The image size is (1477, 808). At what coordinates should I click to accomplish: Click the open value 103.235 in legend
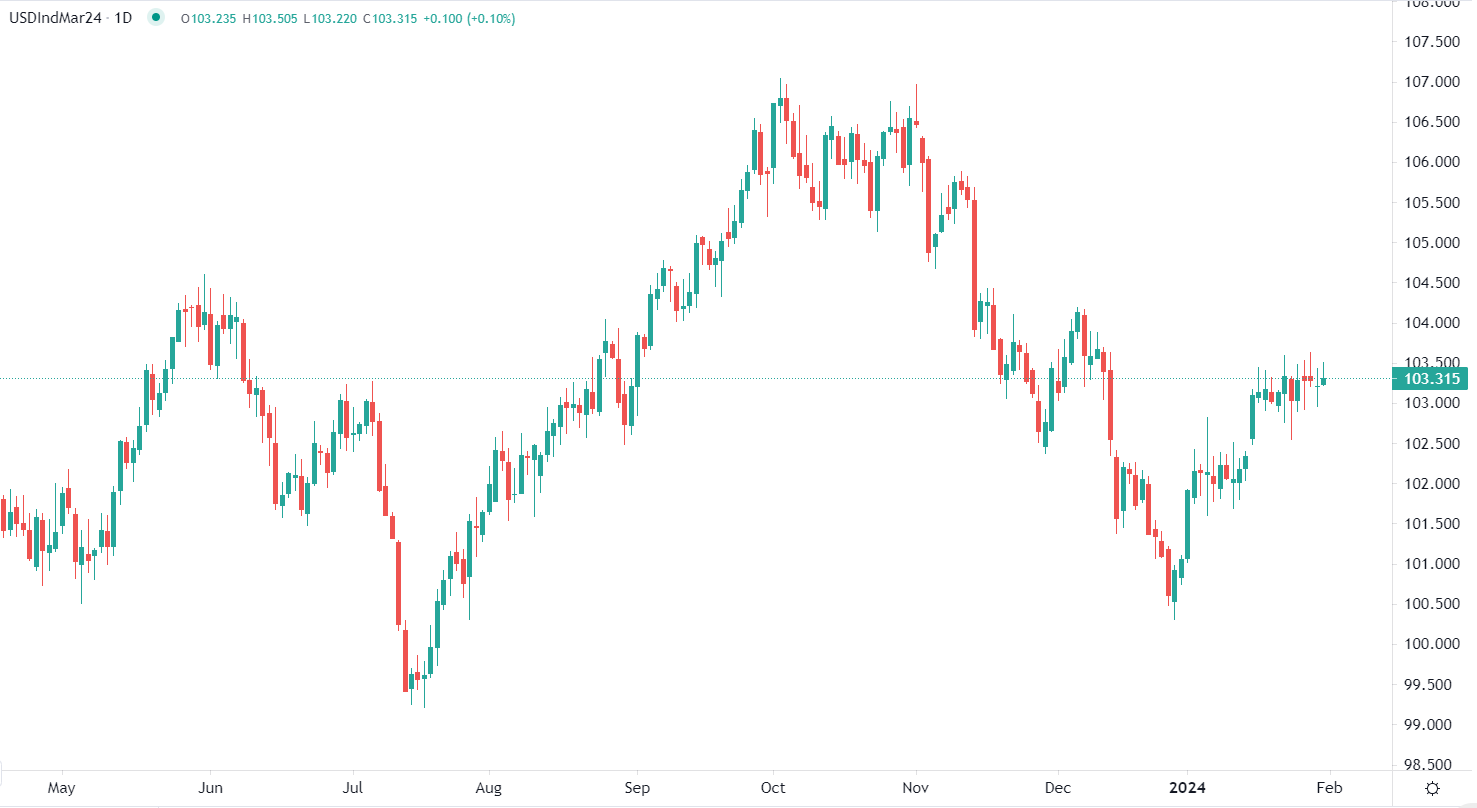pyautogui.click(x=213, y=18)
